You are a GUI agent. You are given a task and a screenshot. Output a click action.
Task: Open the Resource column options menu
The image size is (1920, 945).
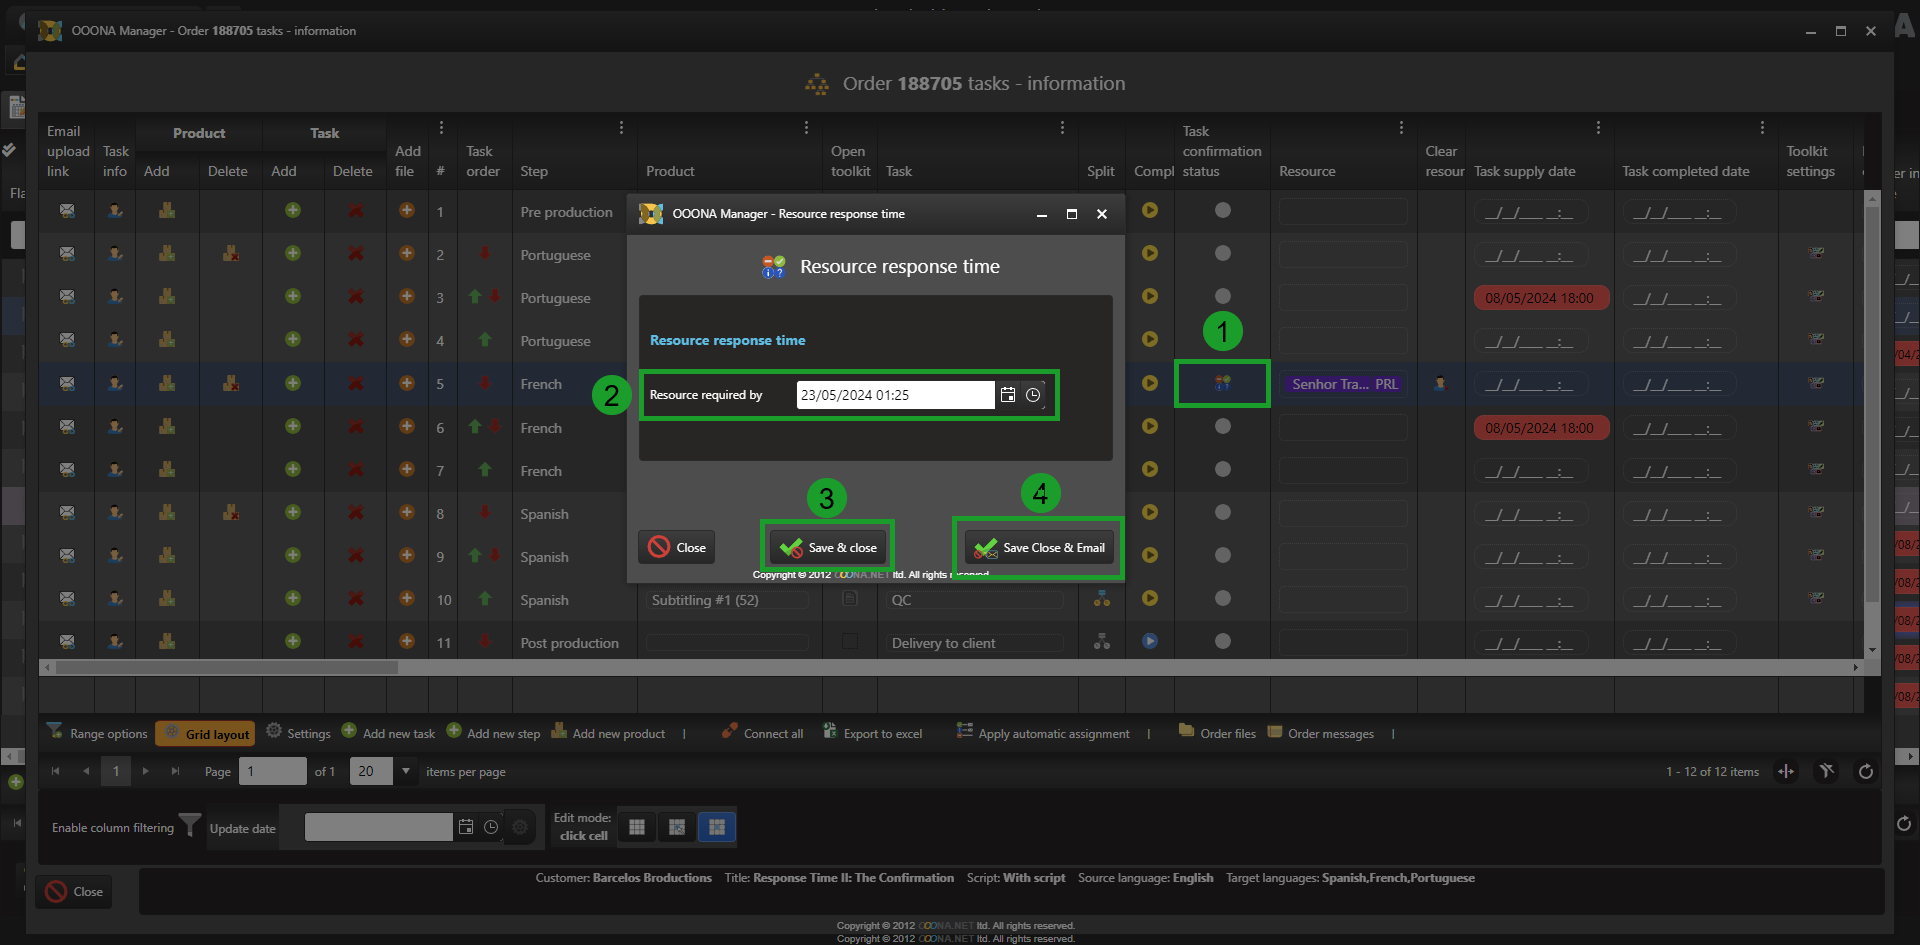coord(1401,128)
